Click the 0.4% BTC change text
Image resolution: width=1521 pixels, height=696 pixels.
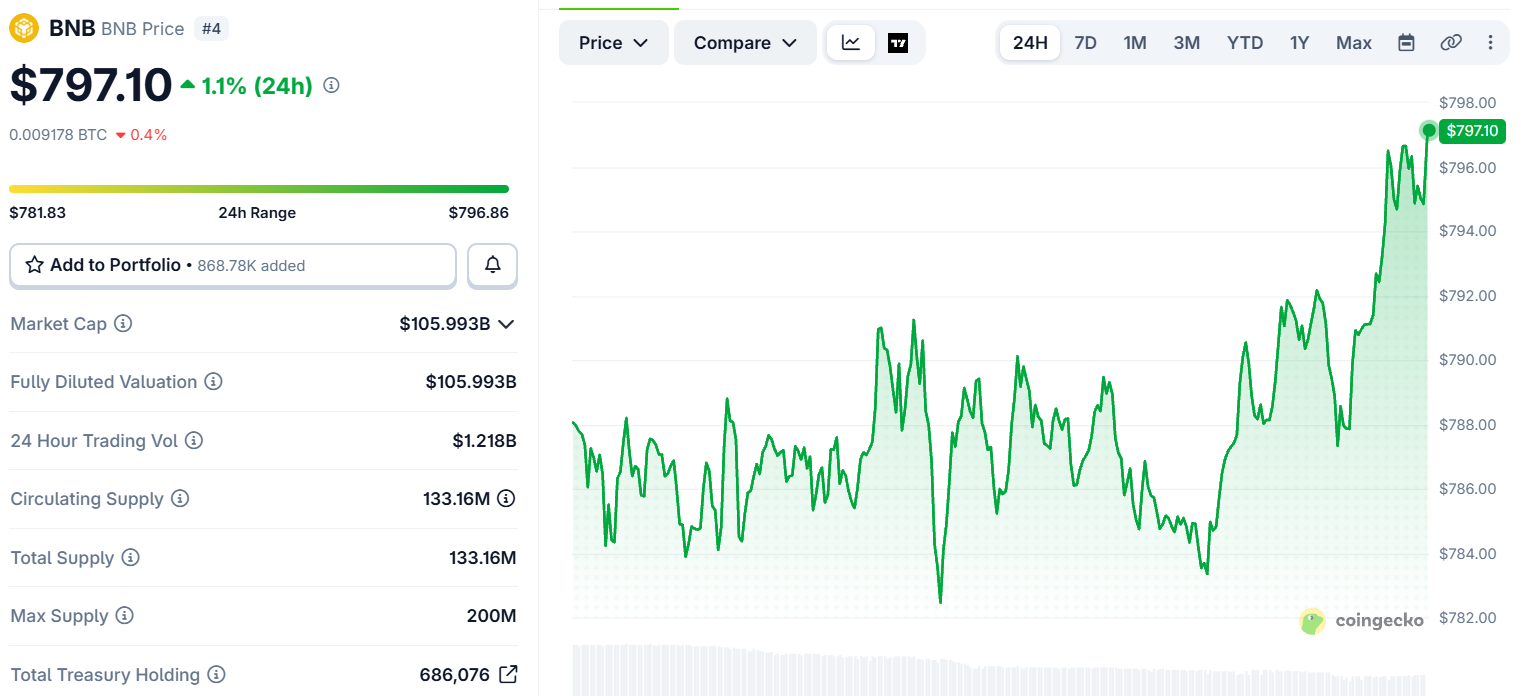pyautogui.click(x=148, y=135)
